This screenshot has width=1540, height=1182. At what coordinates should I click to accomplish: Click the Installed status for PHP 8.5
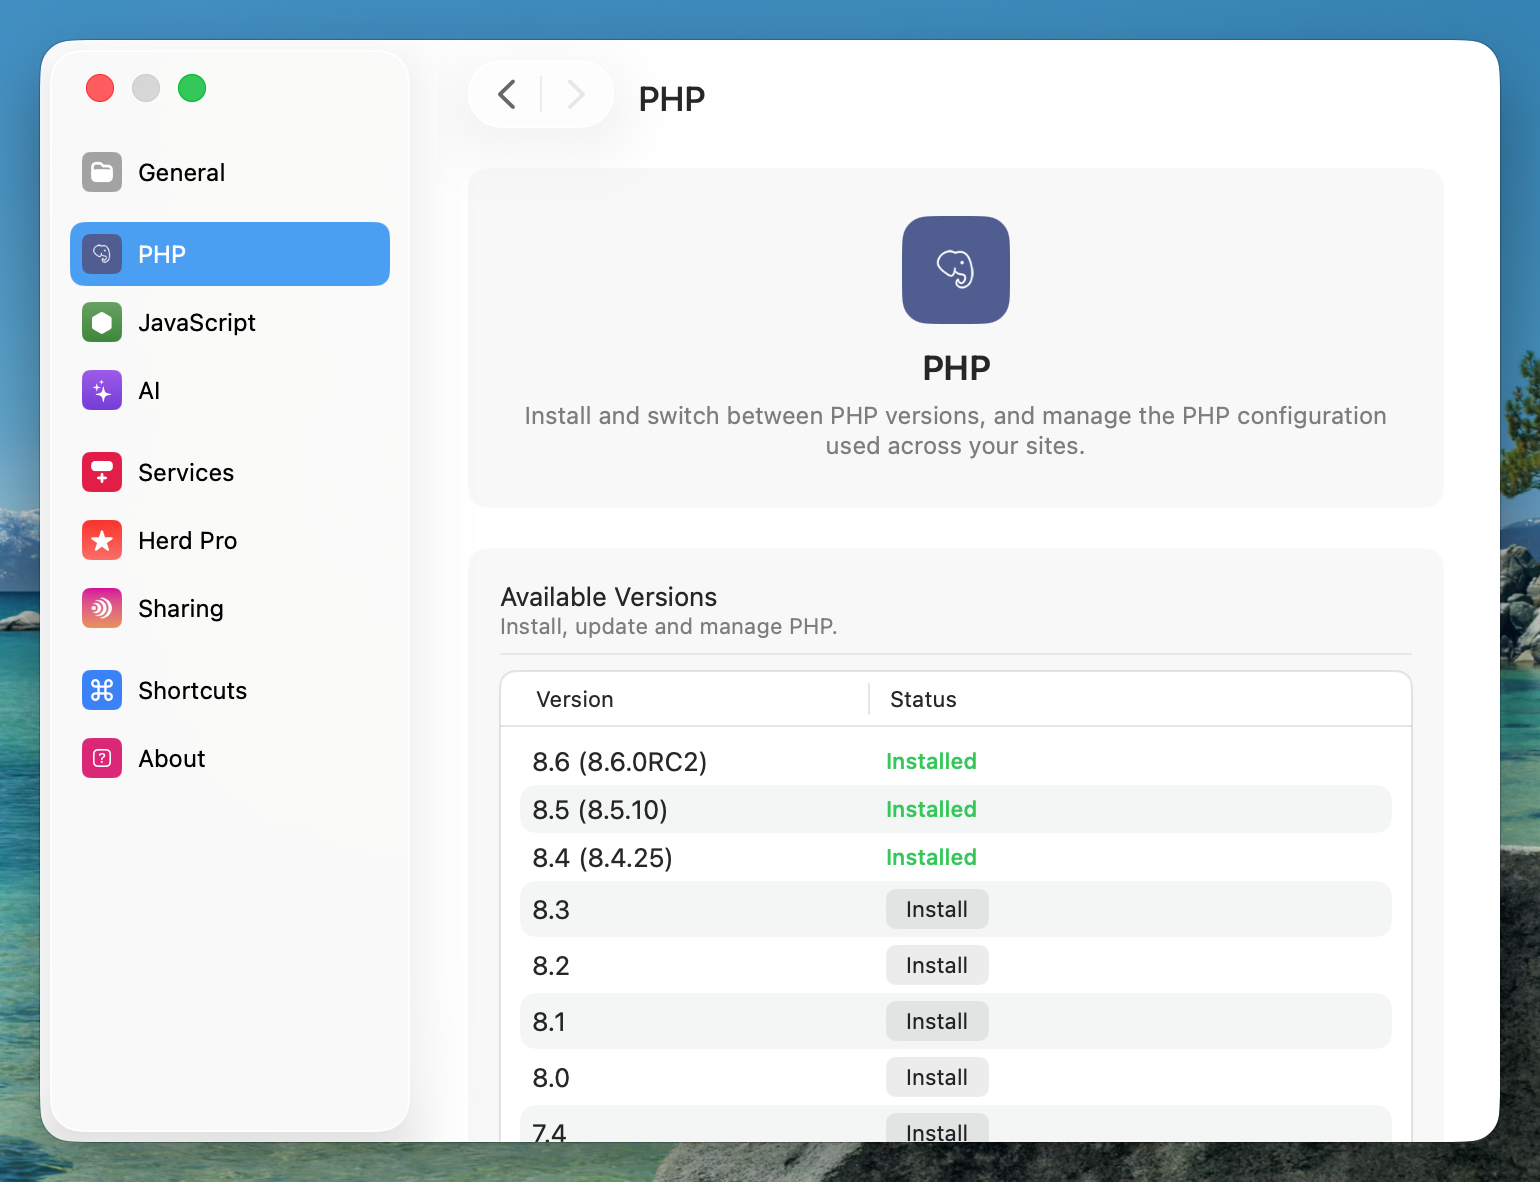931,809
